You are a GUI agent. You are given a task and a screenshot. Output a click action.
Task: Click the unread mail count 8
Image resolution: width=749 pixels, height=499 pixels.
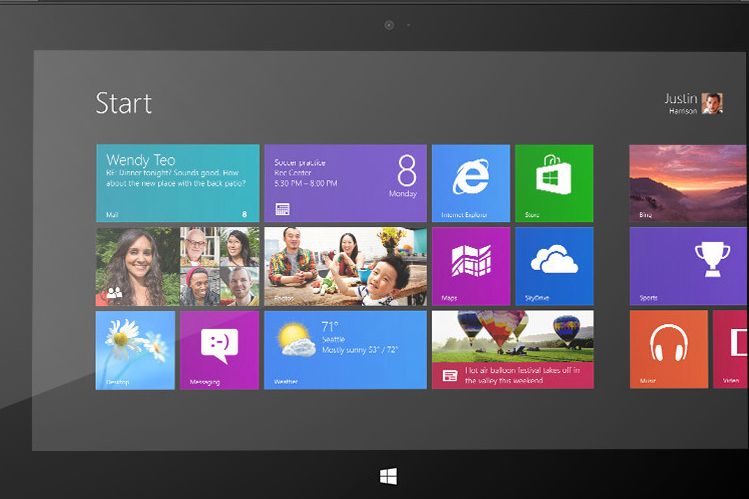(x=245, y=214)
